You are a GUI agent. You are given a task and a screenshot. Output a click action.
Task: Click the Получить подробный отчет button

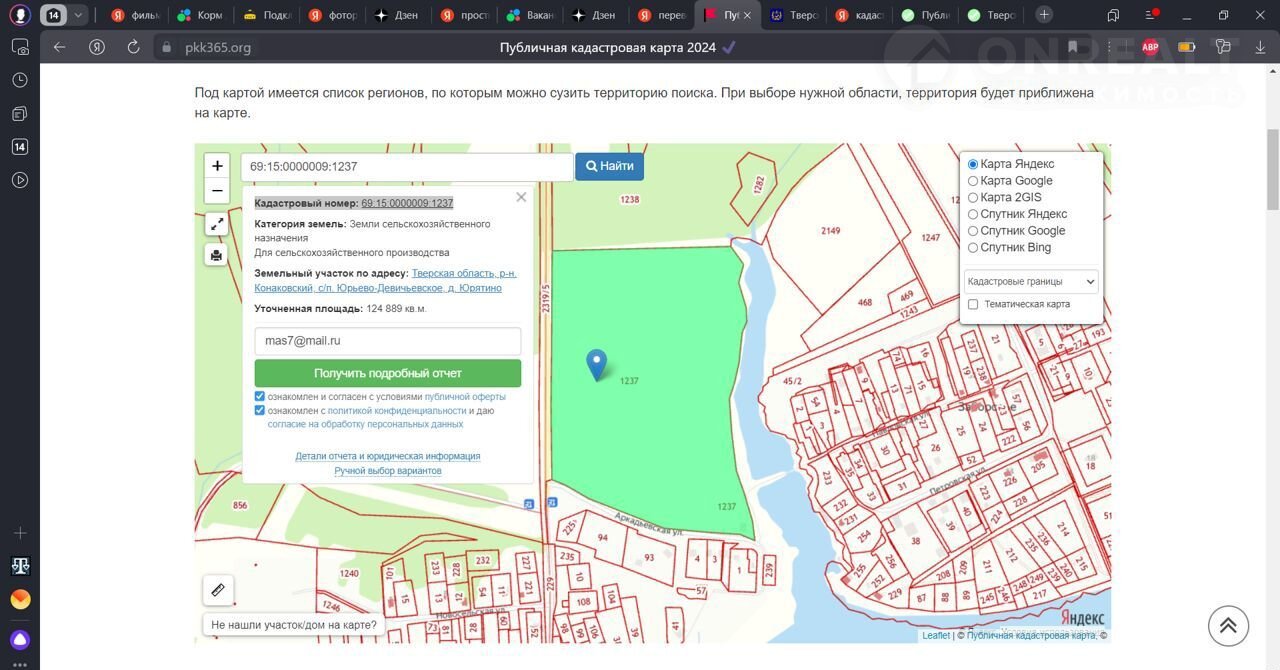387,373
